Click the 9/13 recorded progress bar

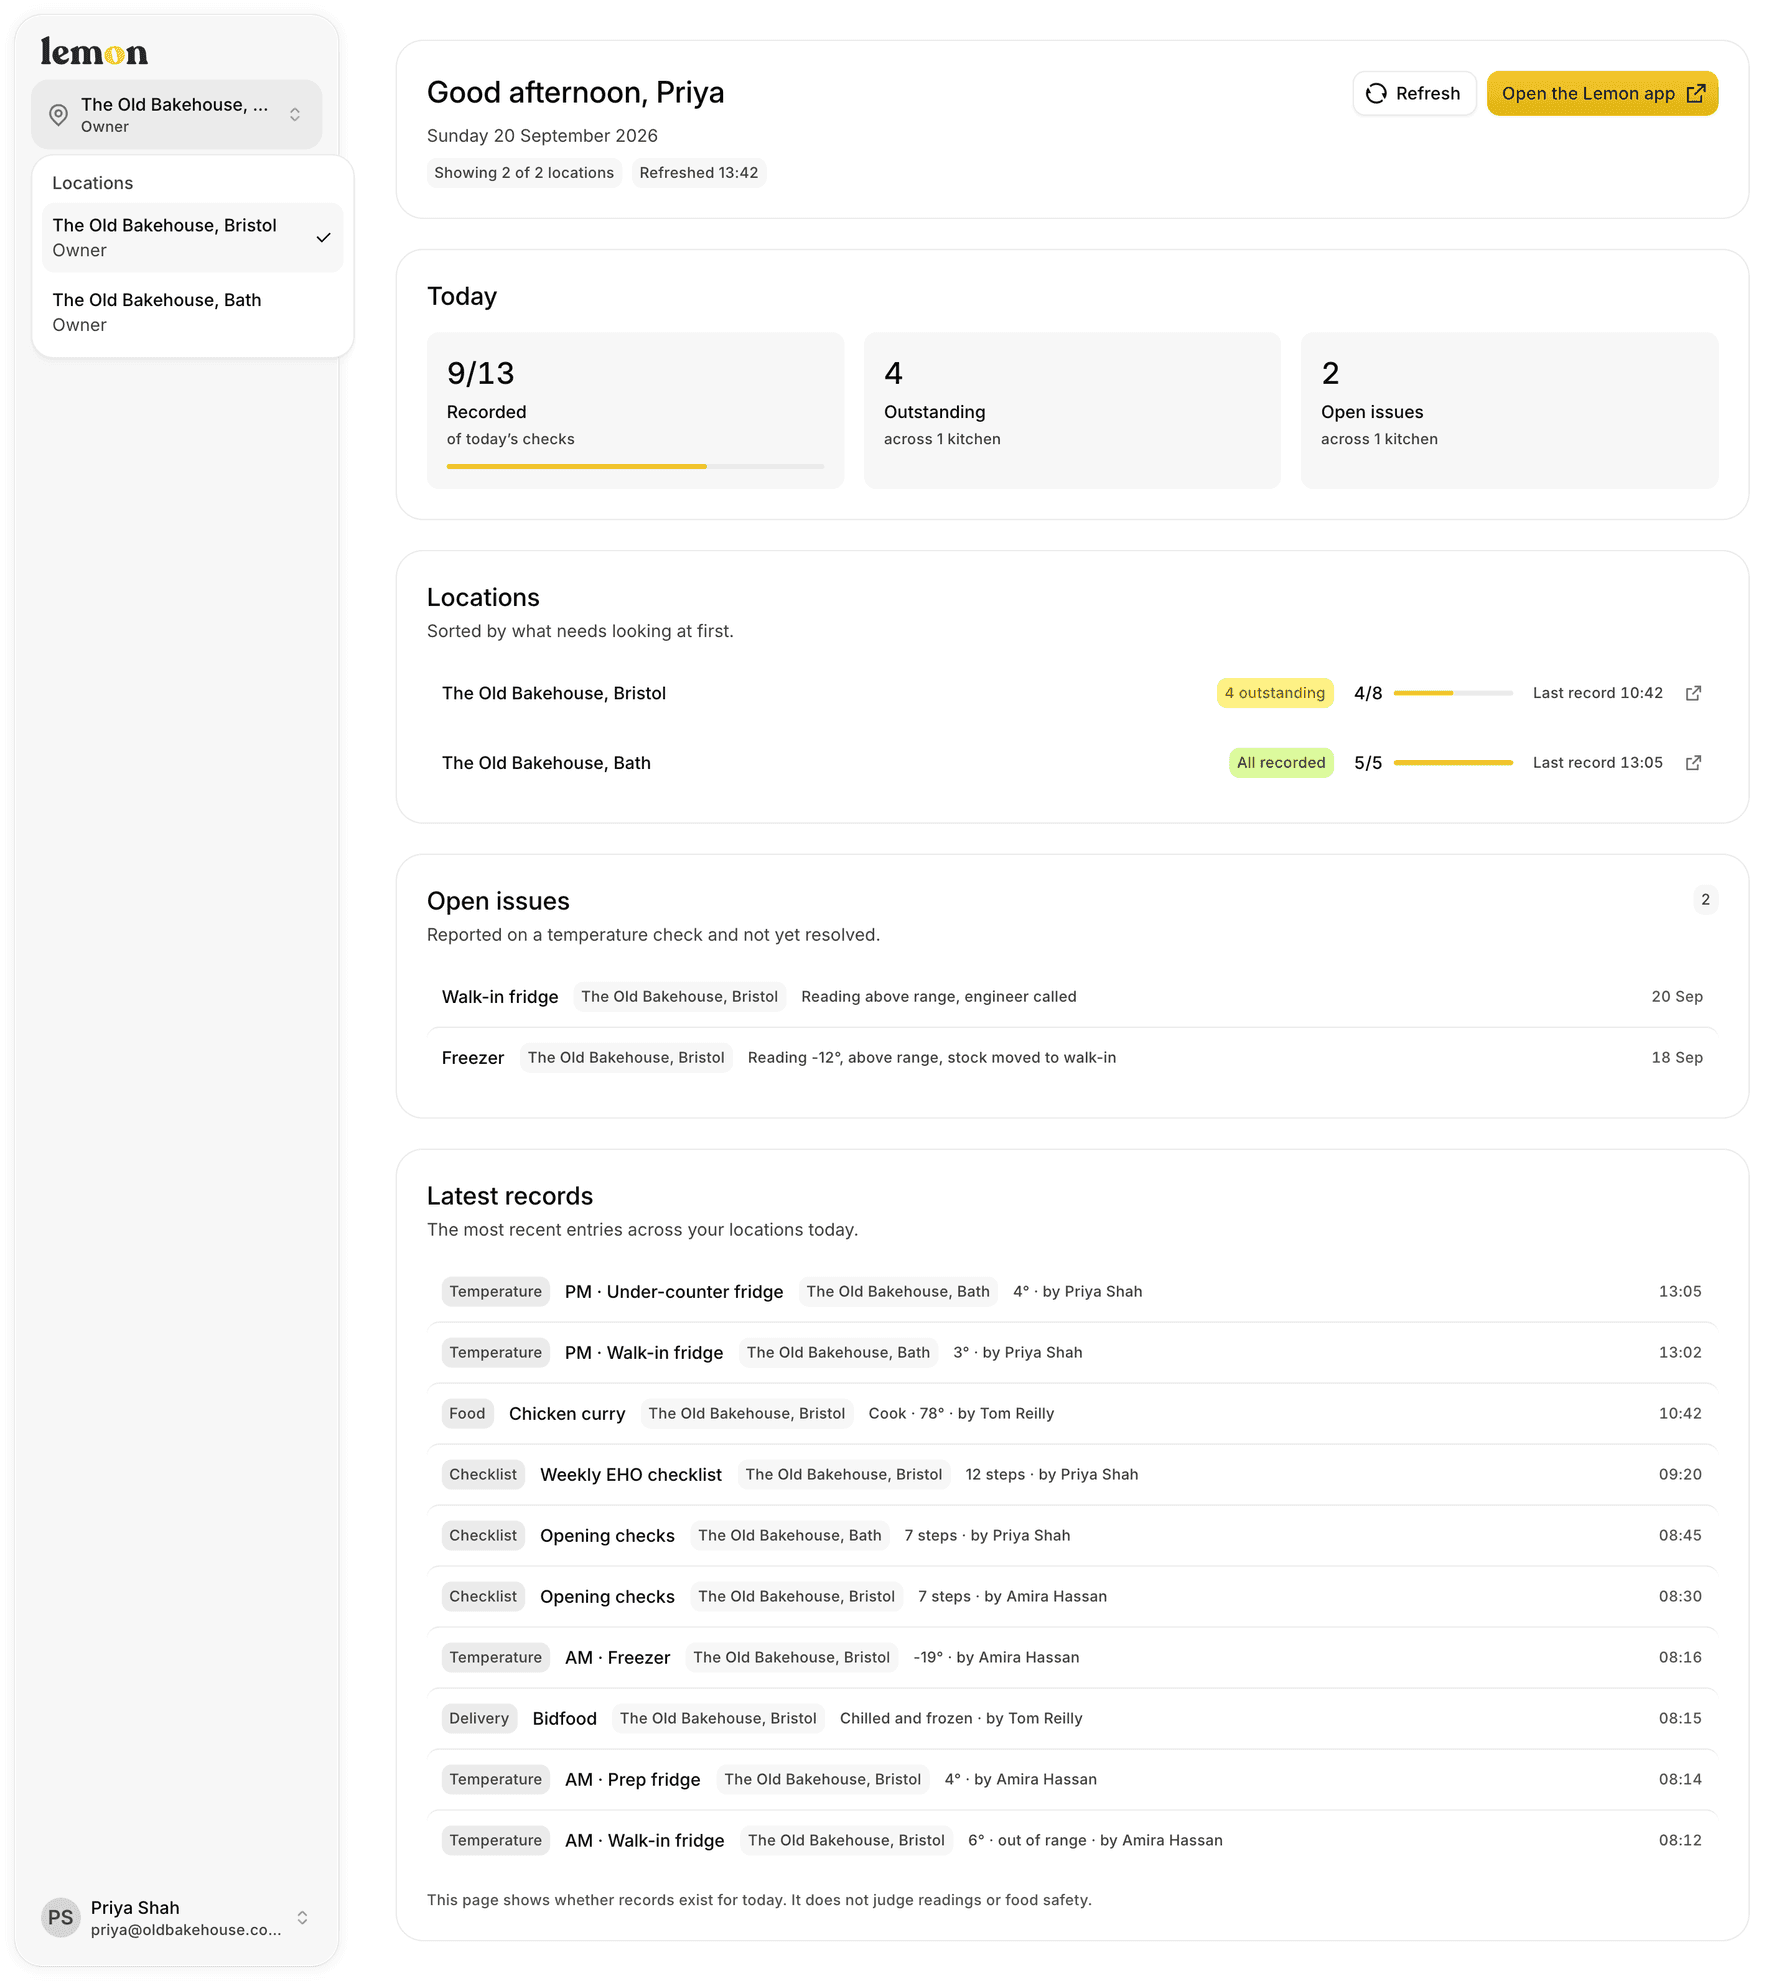(635, 467)
